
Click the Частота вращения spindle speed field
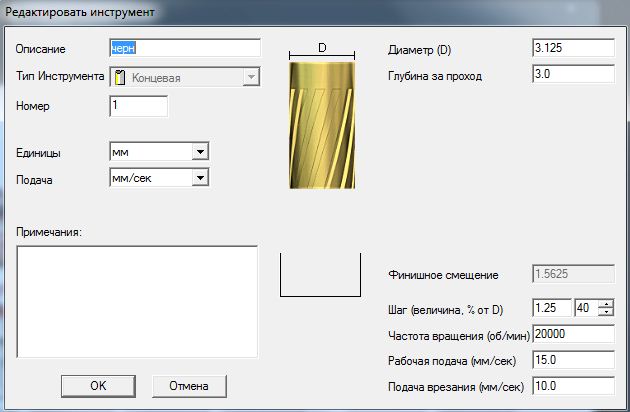pyautogui.click(x=573, y=334)
